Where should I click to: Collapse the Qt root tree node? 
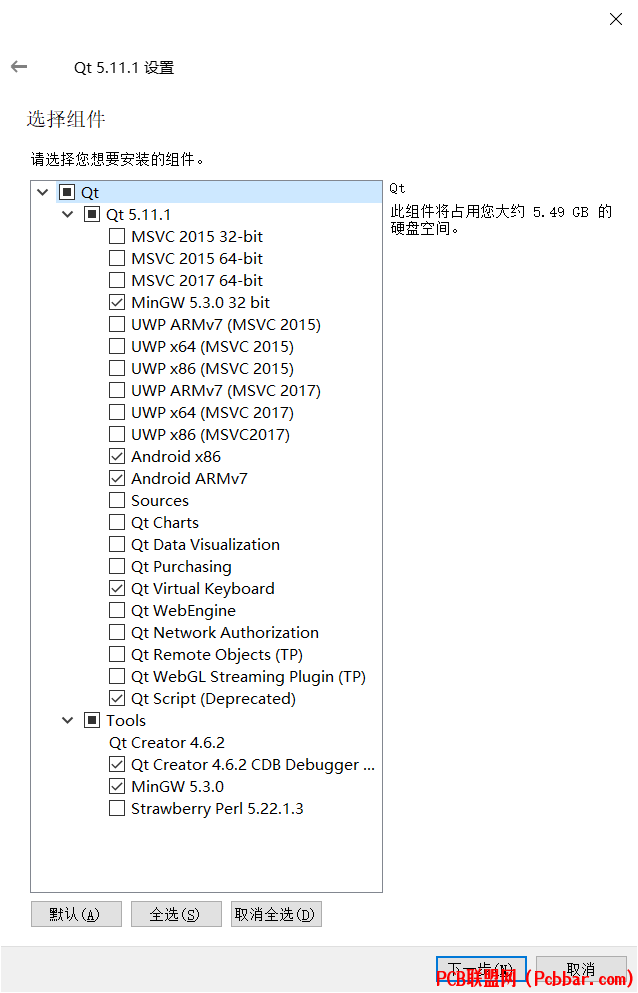click(42, 192)
